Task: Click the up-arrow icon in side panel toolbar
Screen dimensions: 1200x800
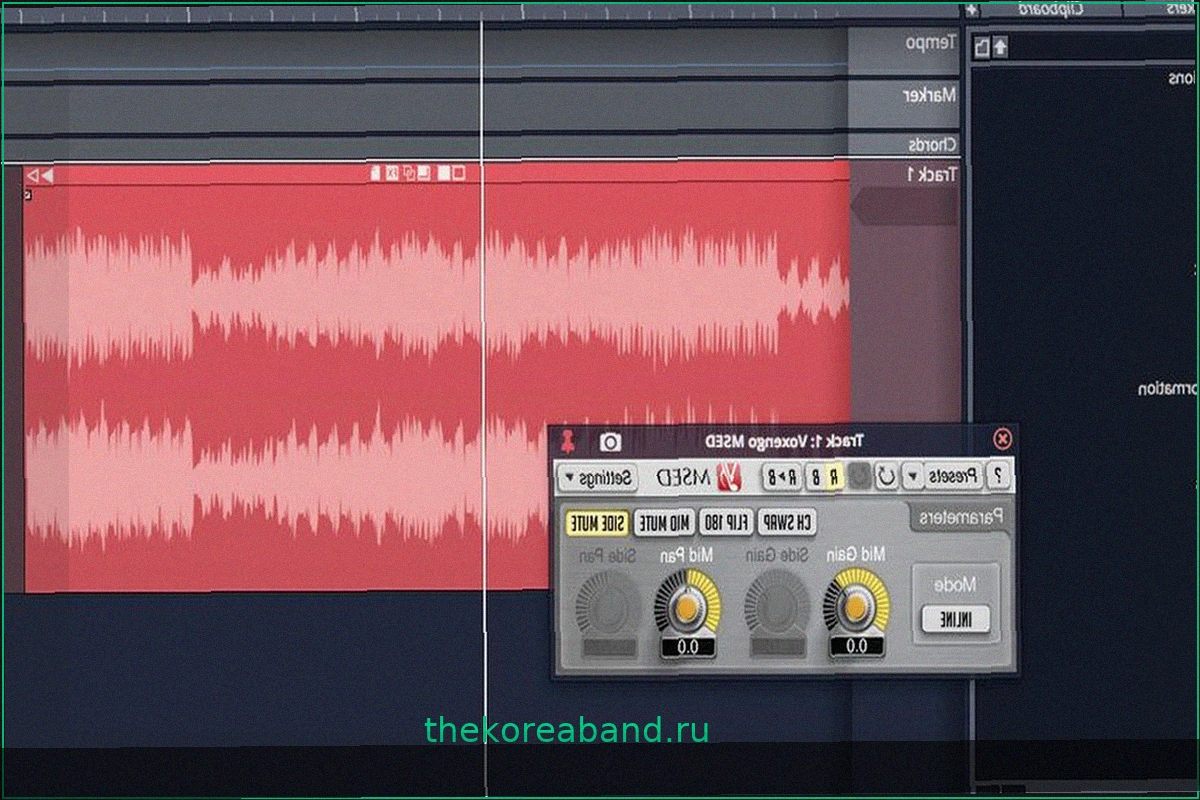Action: 1000,47
